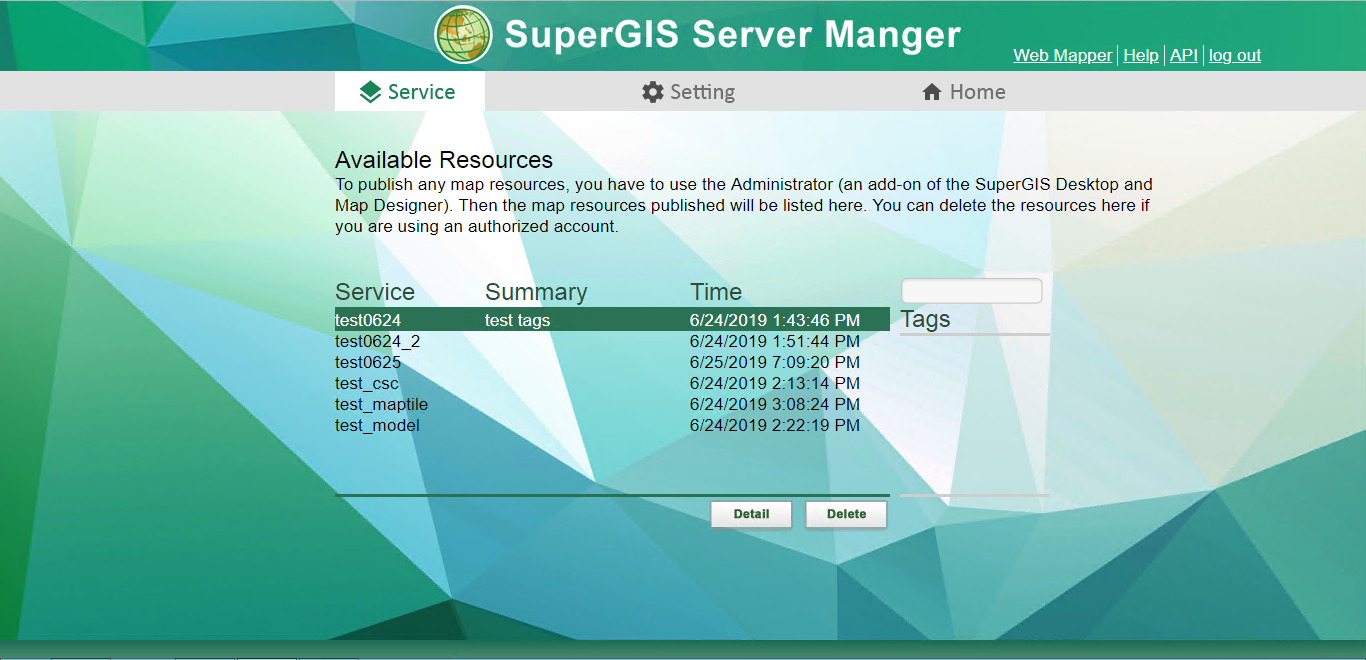
Task: Click the Setting gear icon
Action: tap(653, 92)
